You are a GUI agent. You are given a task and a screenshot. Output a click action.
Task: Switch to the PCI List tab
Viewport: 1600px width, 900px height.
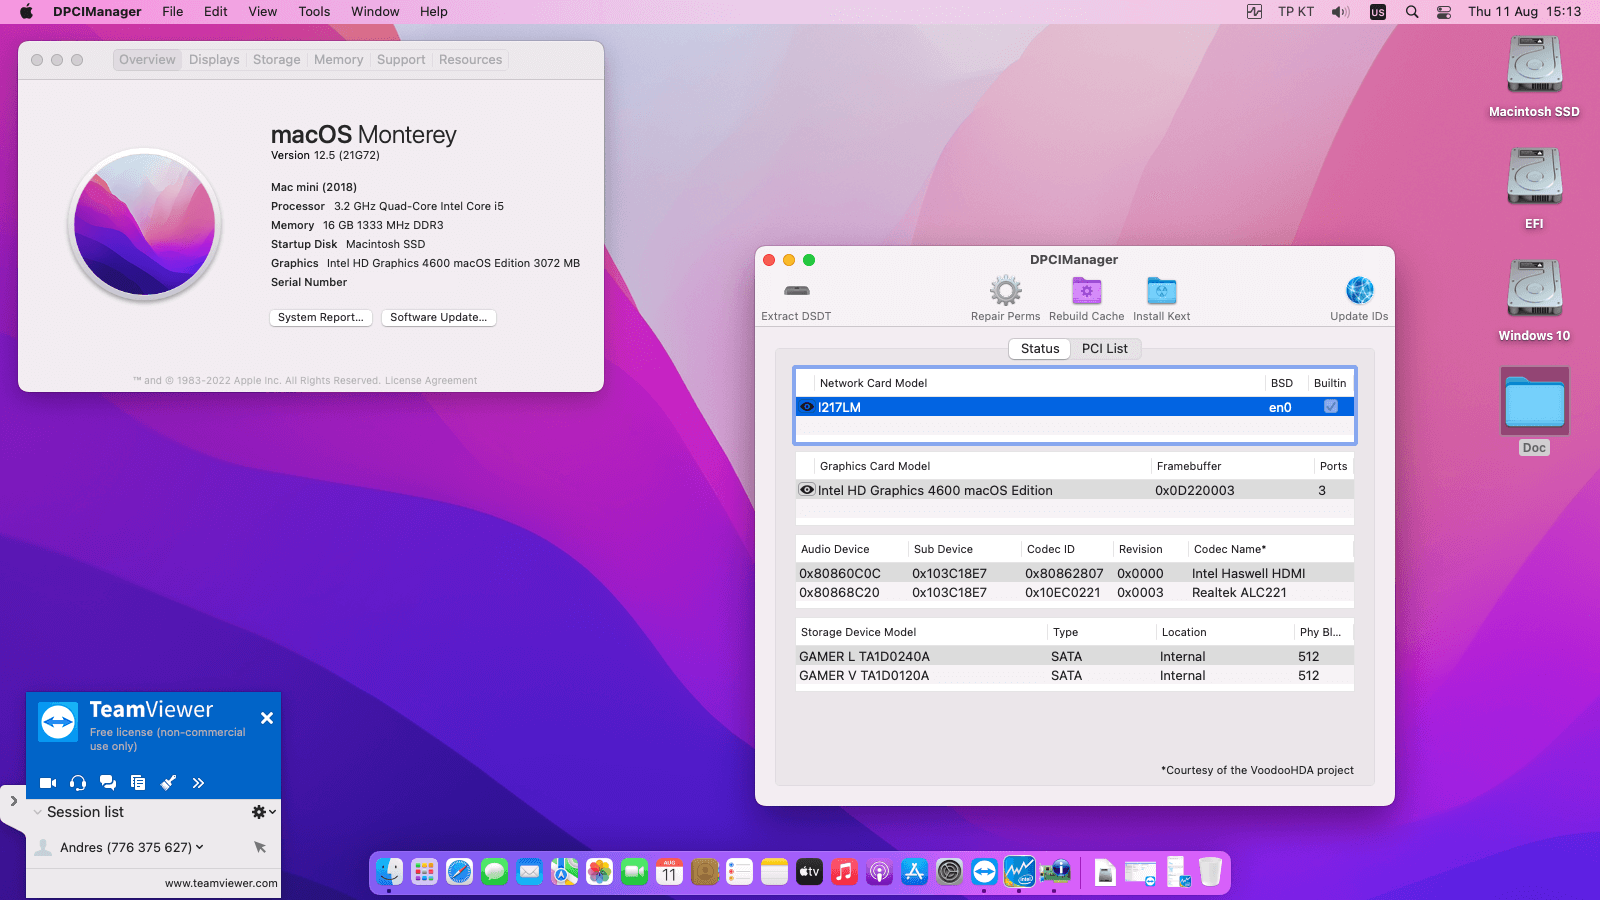(1104, 349)
